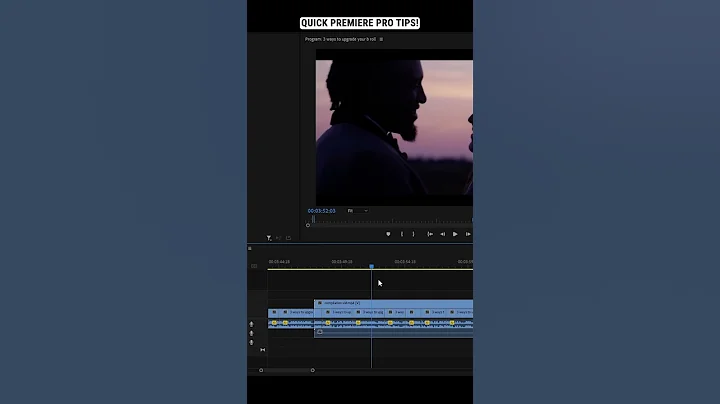This screenshot has height=404, width=720.
Task: Add a marker in Program monitor
Action: click(388, 234)
